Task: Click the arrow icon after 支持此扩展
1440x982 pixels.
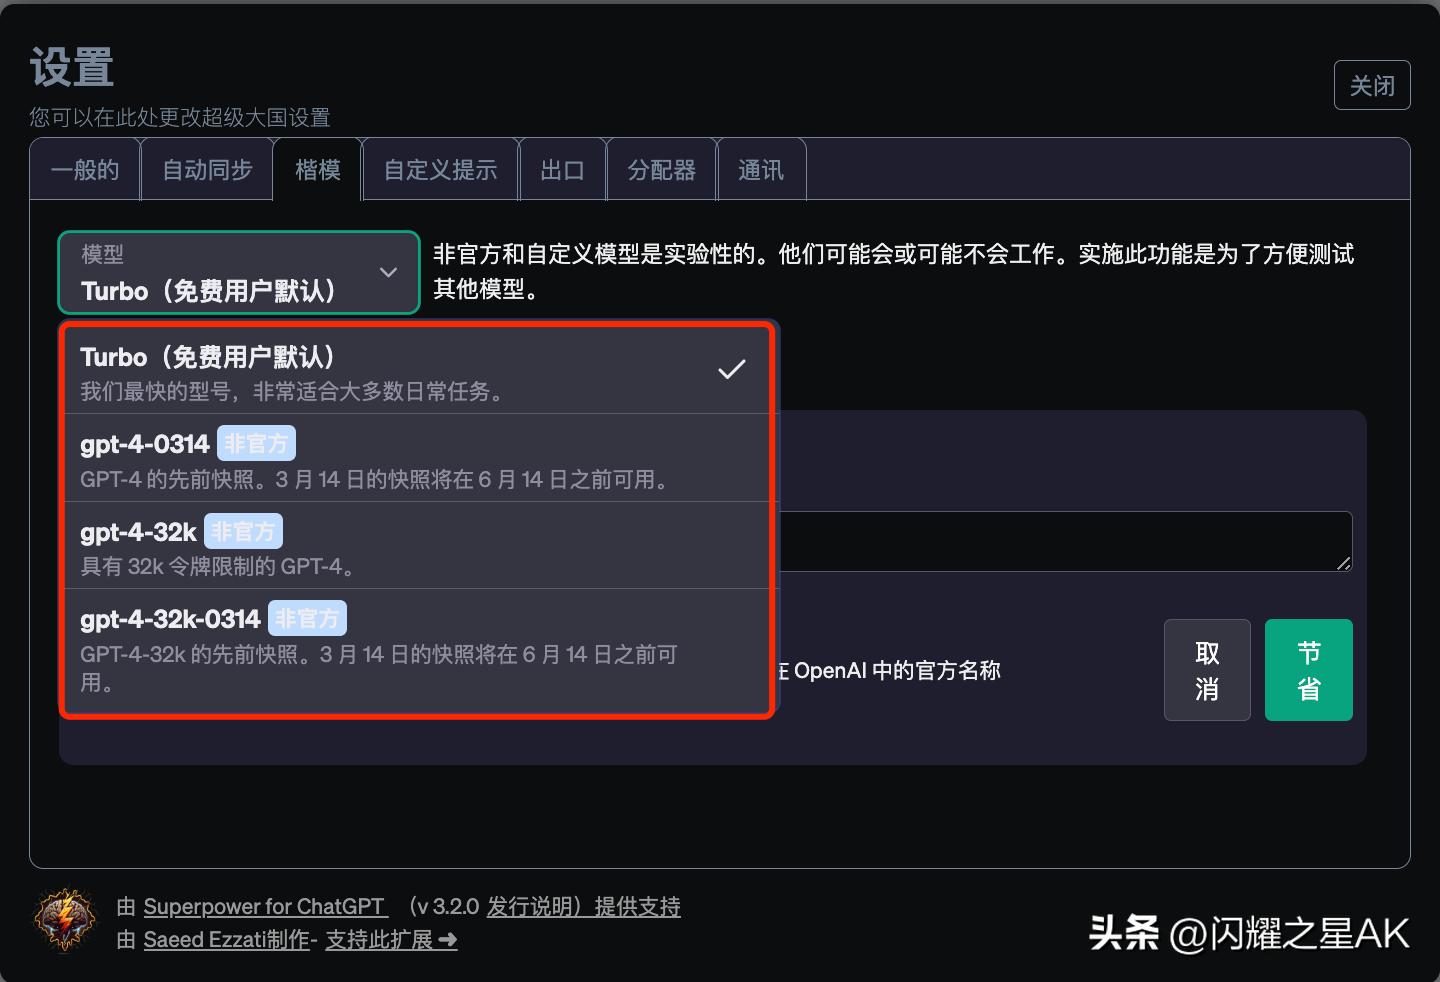Action: point(447,940)
